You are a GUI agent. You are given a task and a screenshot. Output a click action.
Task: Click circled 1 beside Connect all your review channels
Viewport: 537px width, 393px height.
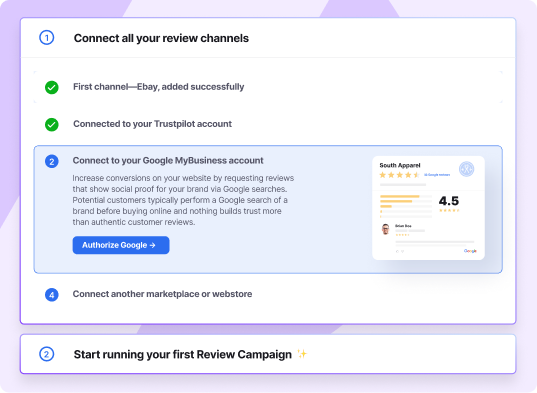tap(47, 38)
